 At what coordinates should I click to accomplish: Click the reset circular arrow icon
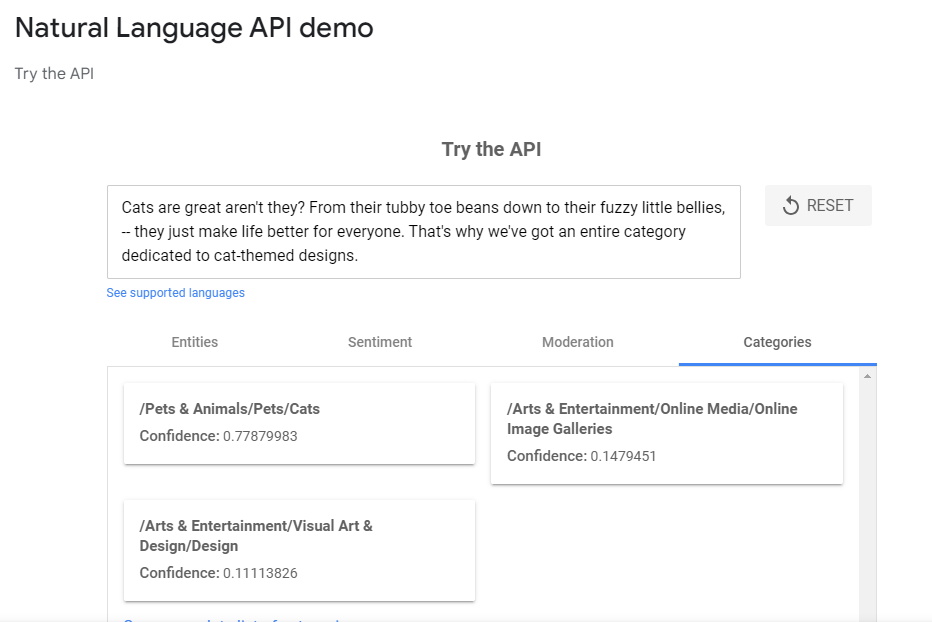[x=791, y=206]
